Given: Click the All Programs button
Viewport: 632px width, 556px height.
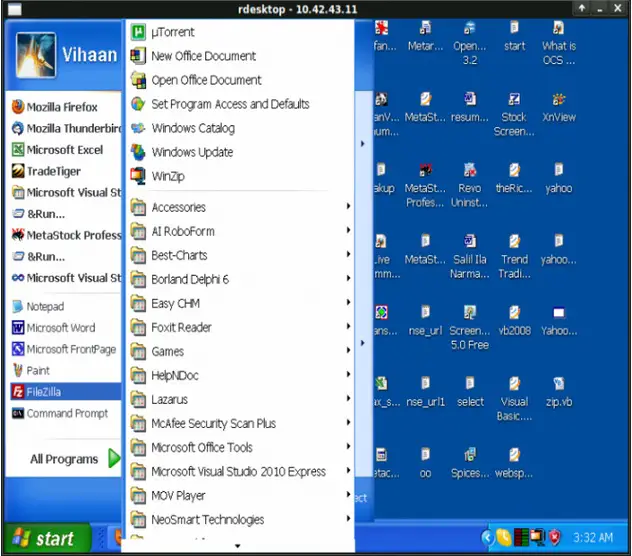Looking at the screenshot, I should tap(75, 459).
